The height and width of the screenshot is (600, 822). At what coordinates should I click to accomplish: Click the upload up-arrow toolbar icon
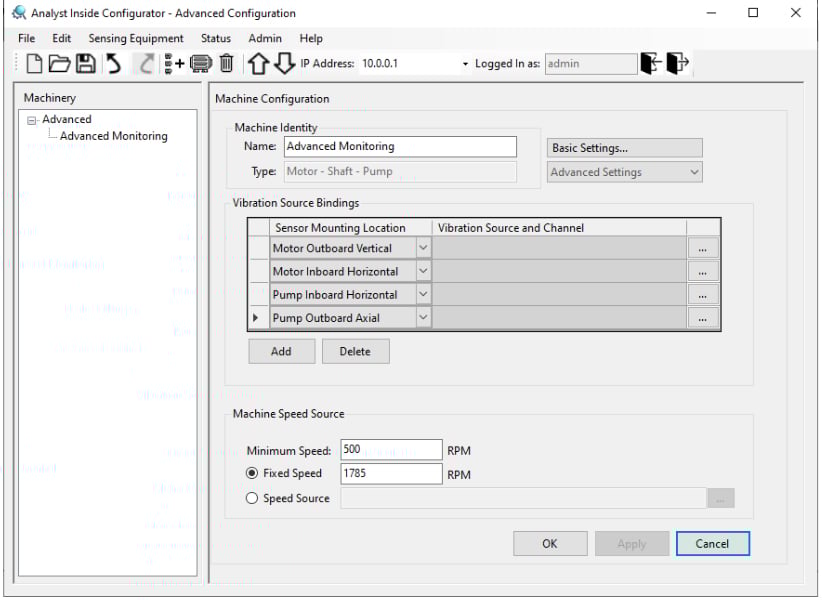[x=258, y=64]
